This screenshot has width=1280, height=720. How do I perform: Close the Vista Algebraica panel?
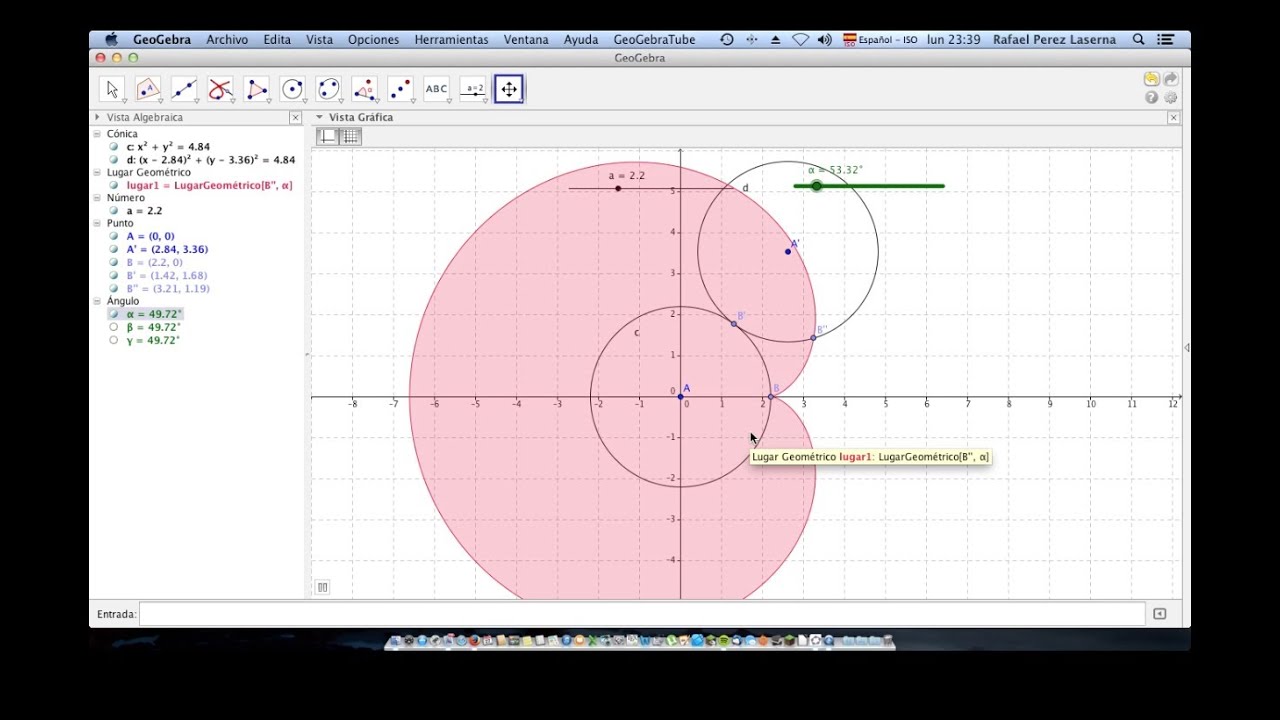coord(295,117)
